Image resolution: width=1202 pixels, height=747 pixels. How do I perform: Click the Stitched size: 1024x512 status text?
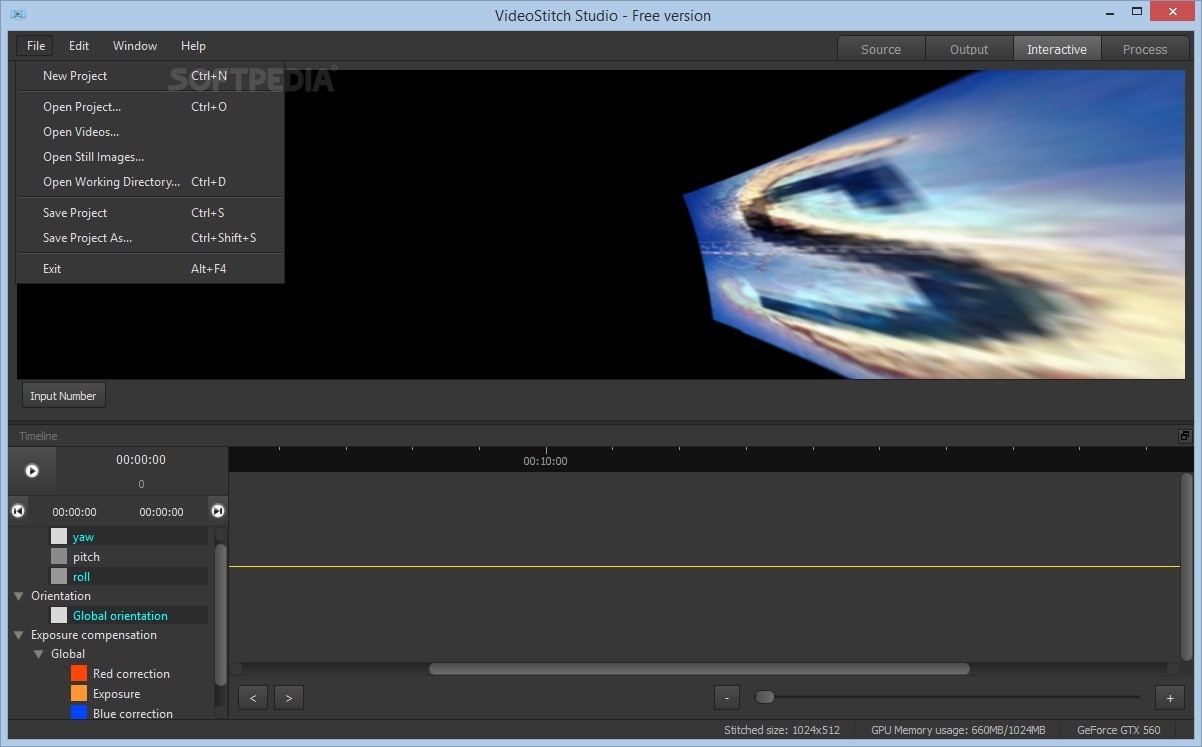point(782,730)
